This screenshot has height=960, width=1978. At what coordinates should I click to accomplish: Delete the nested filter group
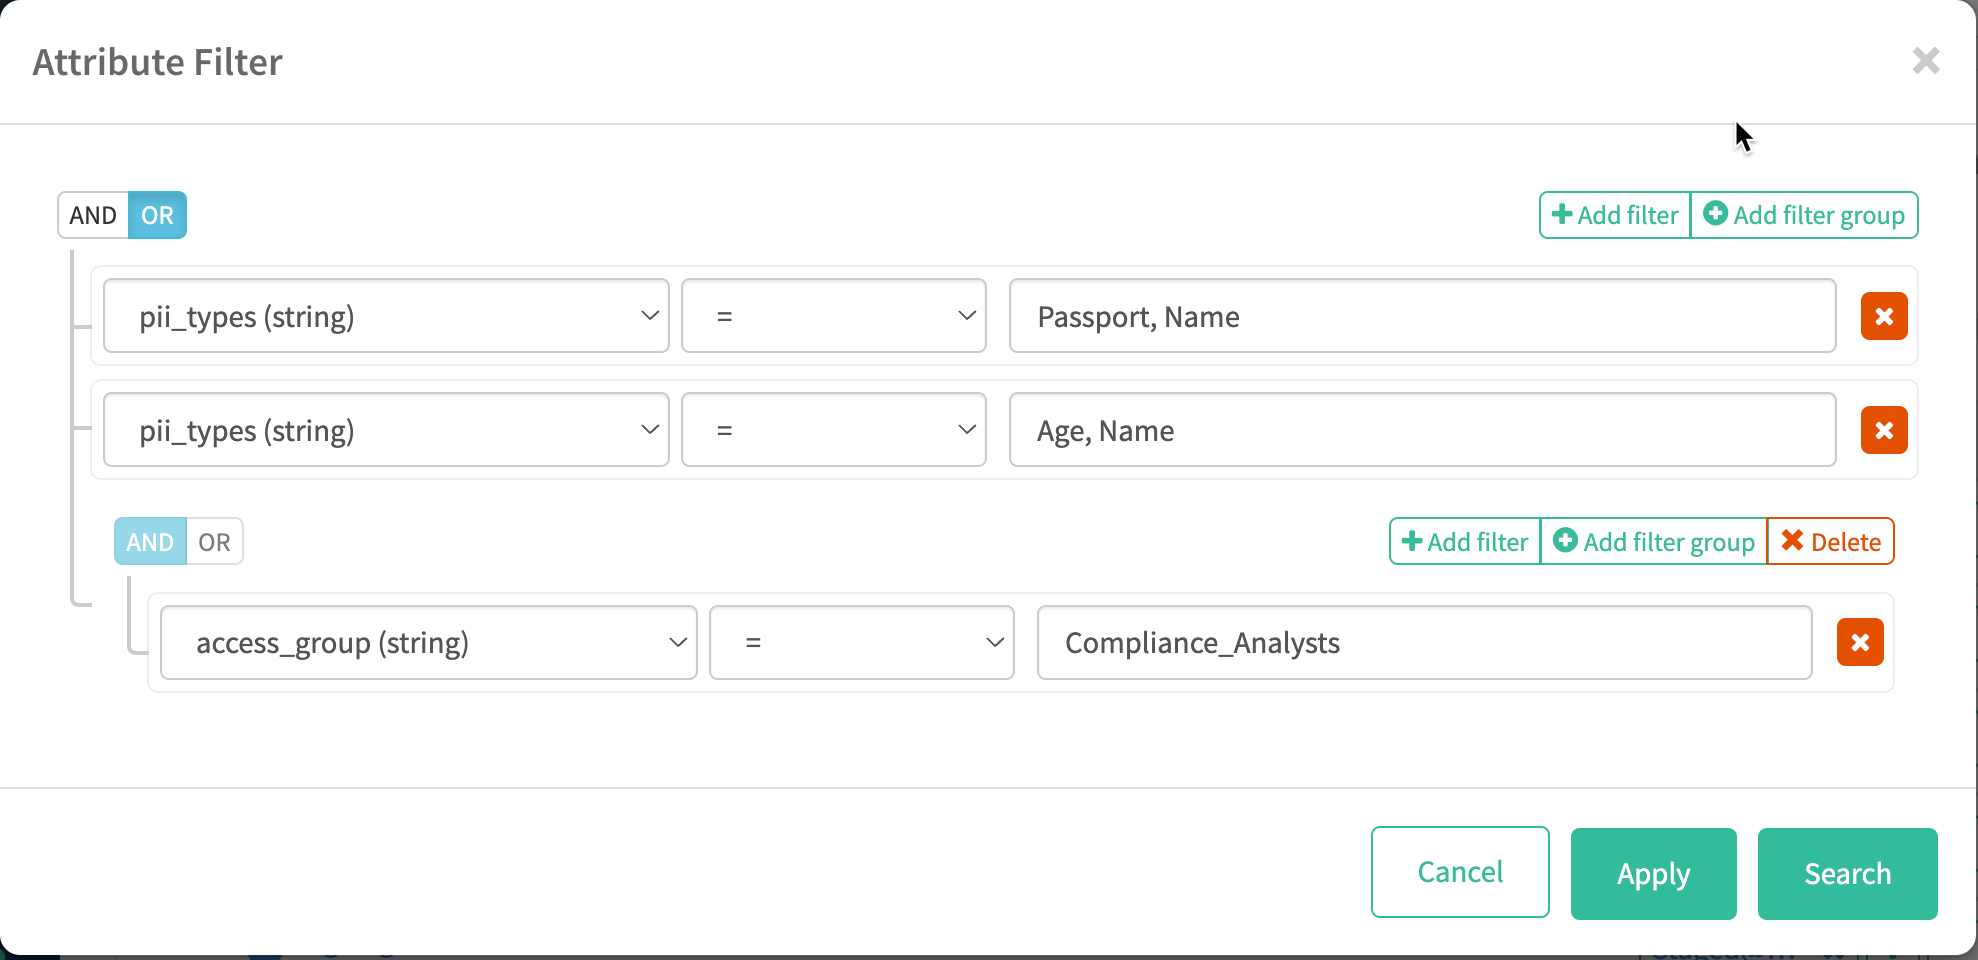[1830, 541]
